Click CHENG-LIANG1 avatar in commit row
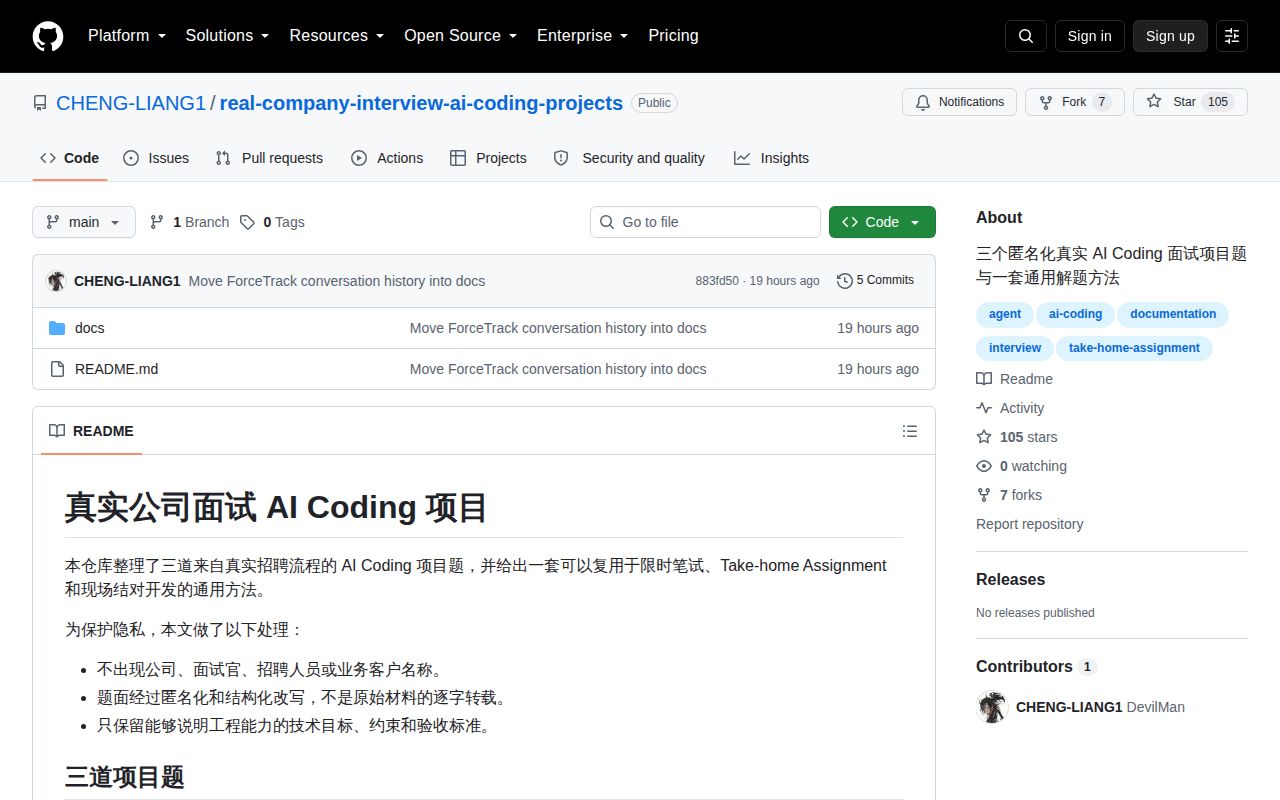The image size is (1280, 800). point(56,281)
